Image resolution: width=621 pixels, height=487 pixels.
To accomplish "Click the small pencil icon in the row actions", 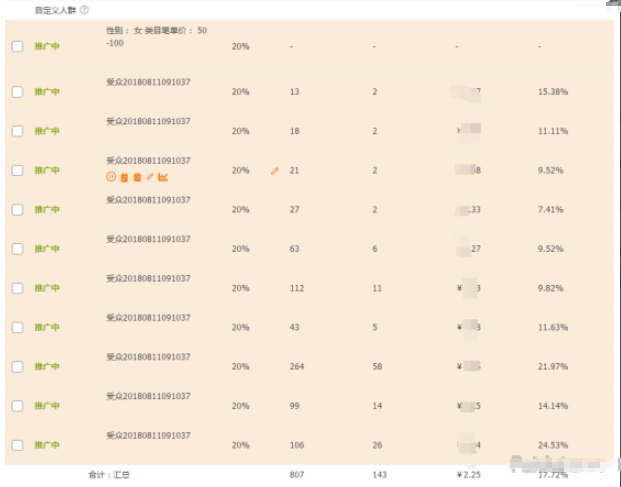I will 150,177.
